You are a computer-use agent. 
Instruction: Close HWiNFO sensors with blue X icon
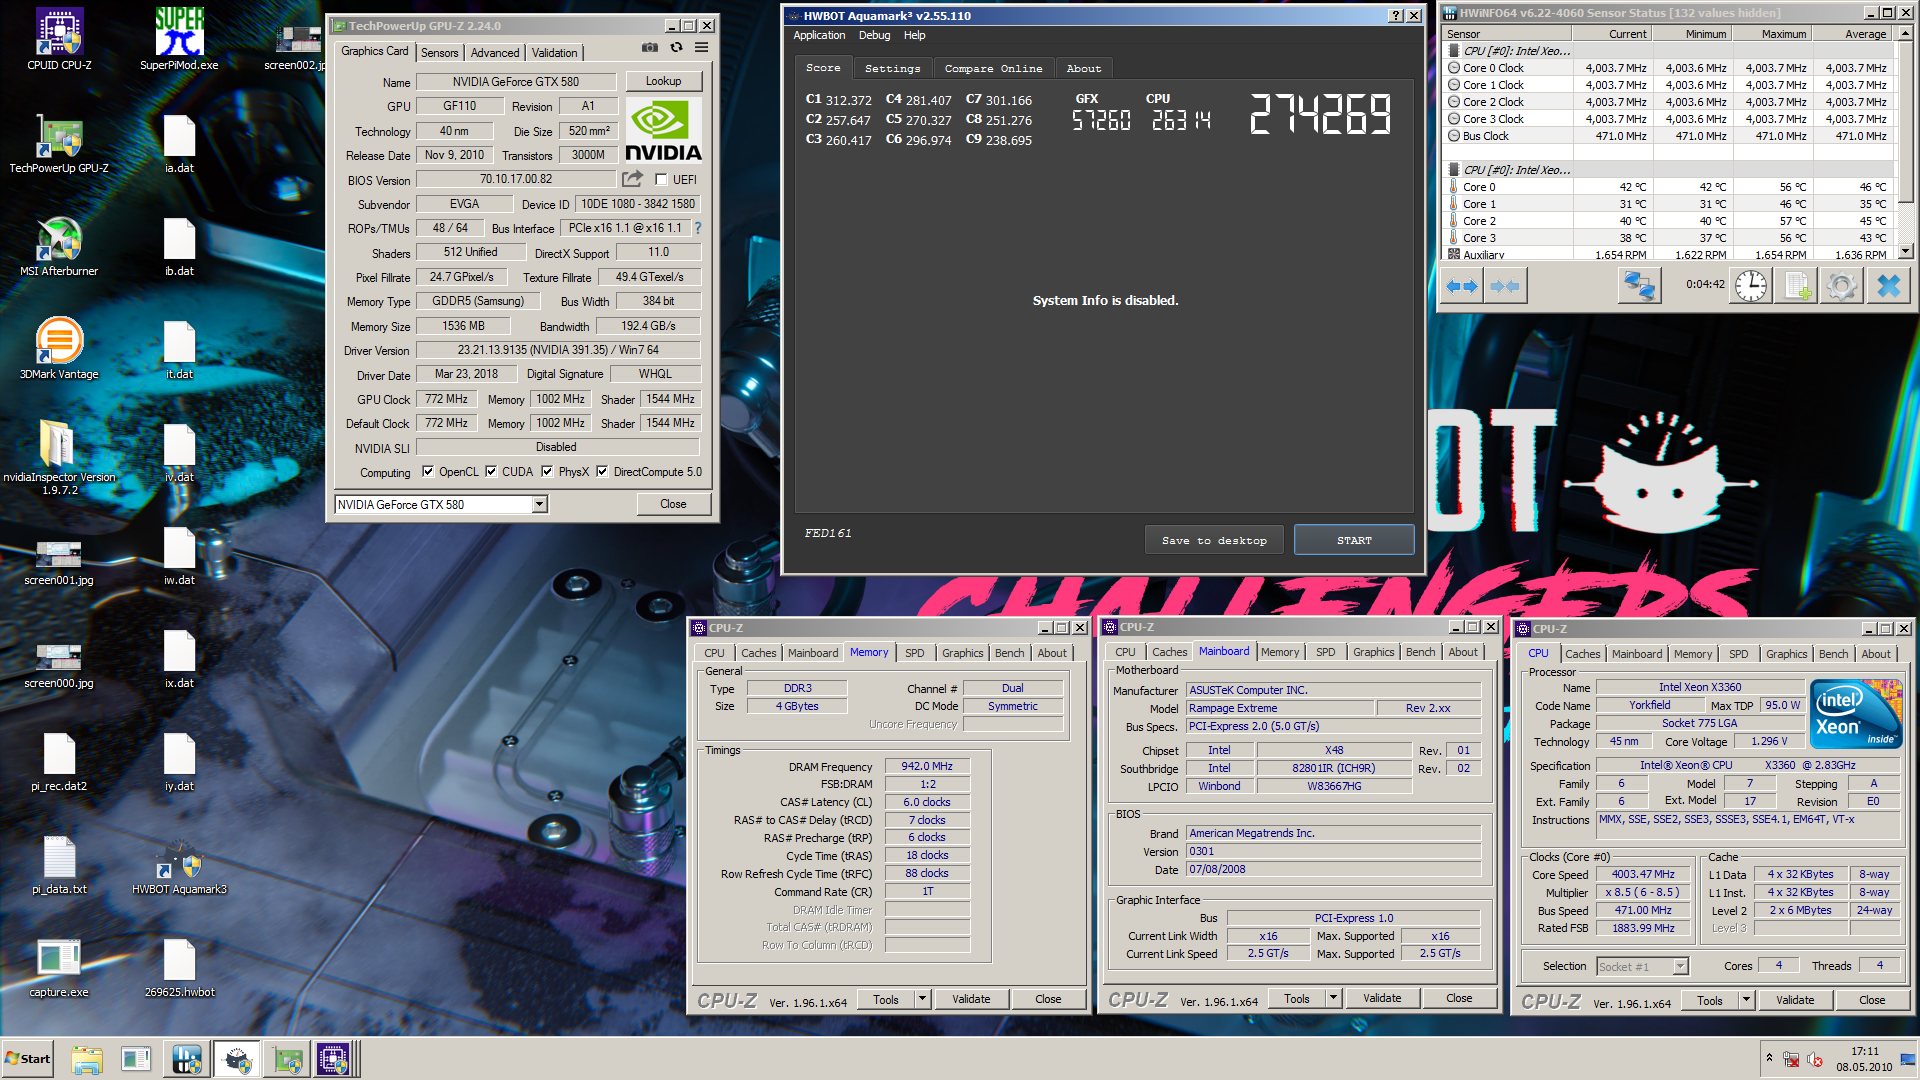click(x=1888, y=286)
